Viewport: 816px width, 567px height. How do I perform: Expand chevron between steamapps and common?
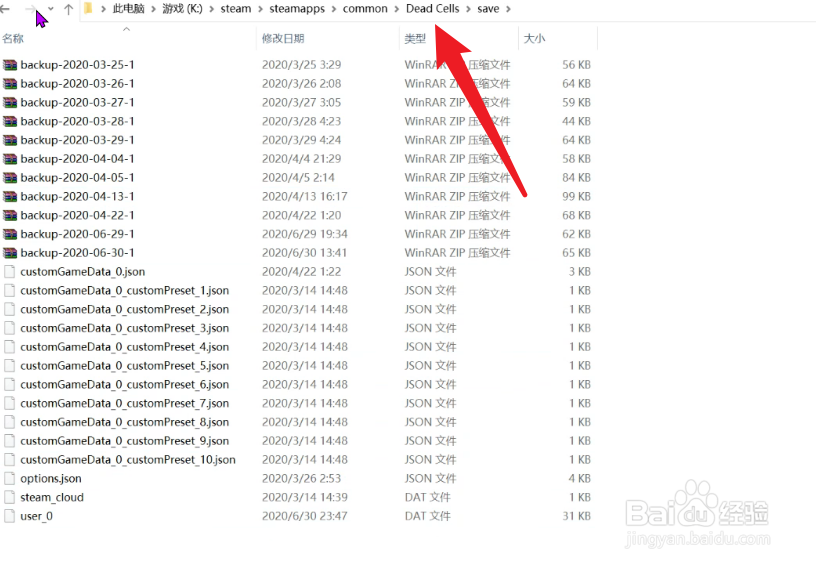(x=334, y=9)
